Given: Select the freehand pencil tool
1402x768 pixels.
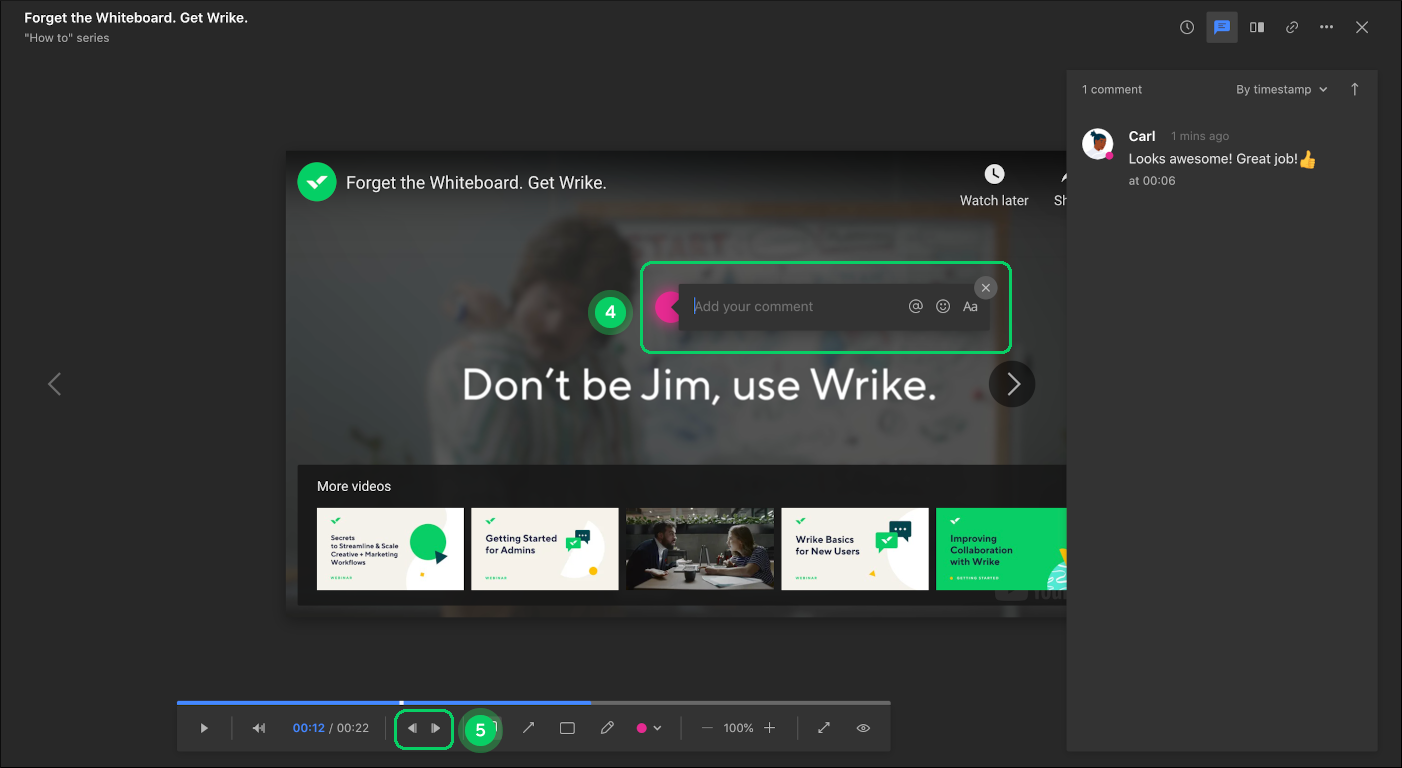Looking at the screenshot, I should (607, 728).
